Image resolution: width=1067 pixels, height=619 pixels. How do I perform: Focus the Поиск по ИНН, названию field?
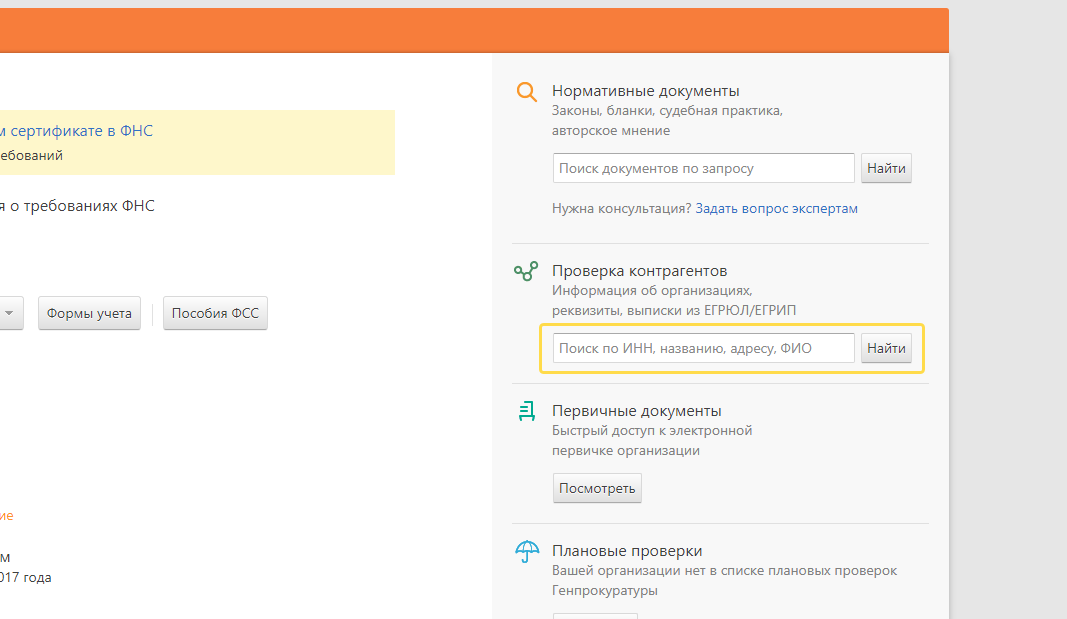point(704,348)
